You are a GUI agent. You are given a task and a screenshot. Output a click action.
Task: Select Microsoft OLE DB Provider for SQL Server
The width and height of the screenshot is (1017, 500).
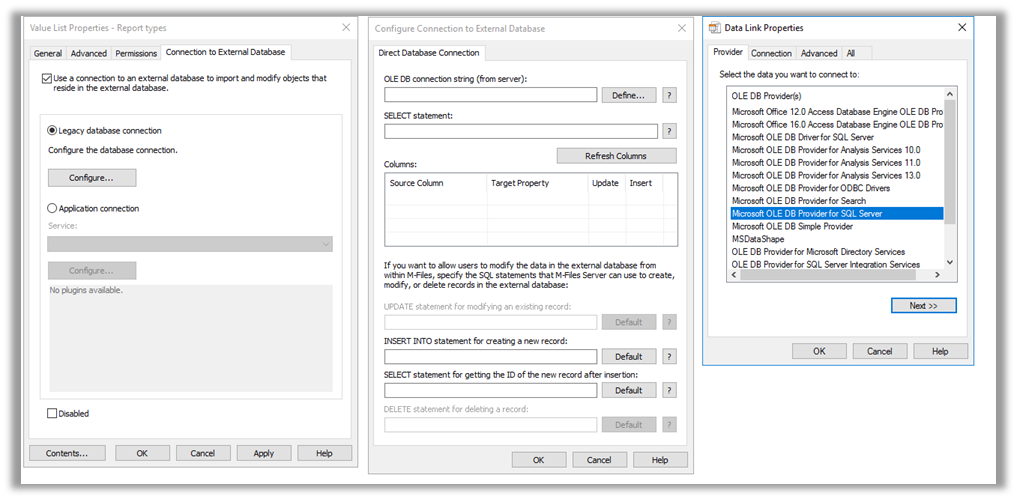coord(837,213)
